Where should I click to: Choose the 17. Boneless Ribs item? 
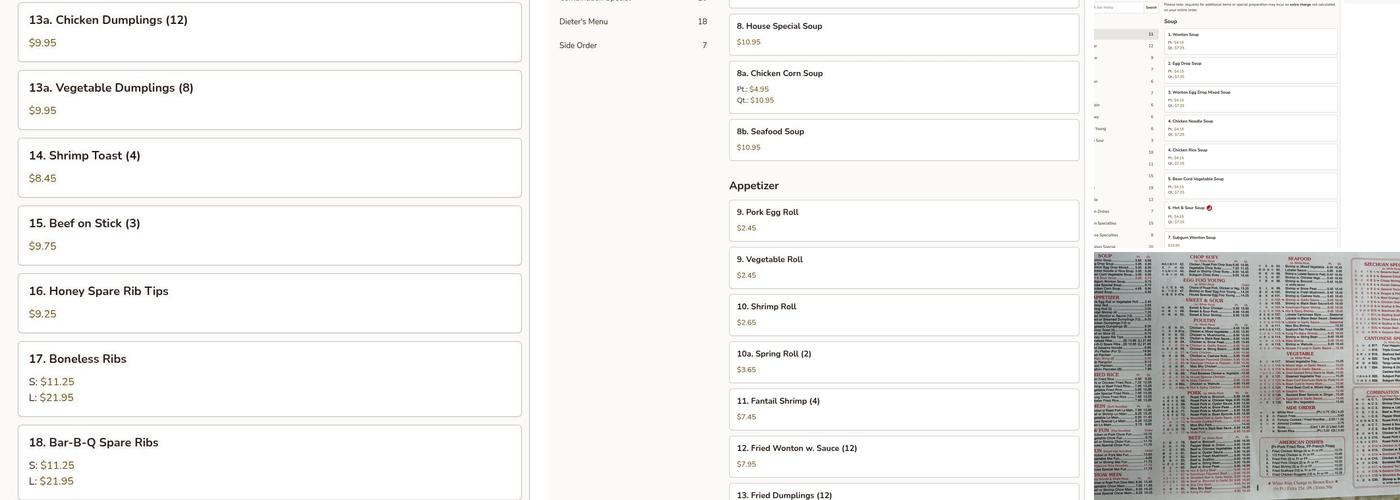(x=269, y=379)
